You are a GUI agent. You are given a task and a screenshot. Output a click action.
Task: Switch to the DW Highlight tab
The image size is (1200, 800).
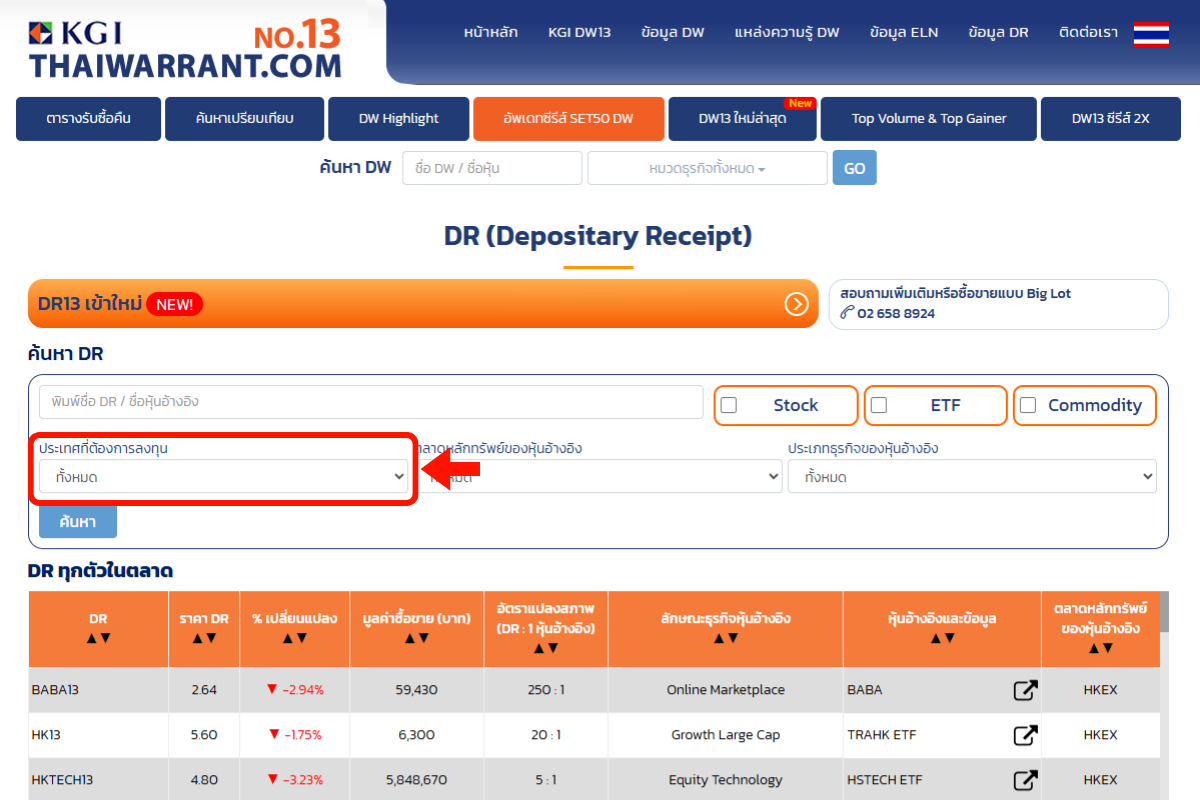[x=398, y=118]
